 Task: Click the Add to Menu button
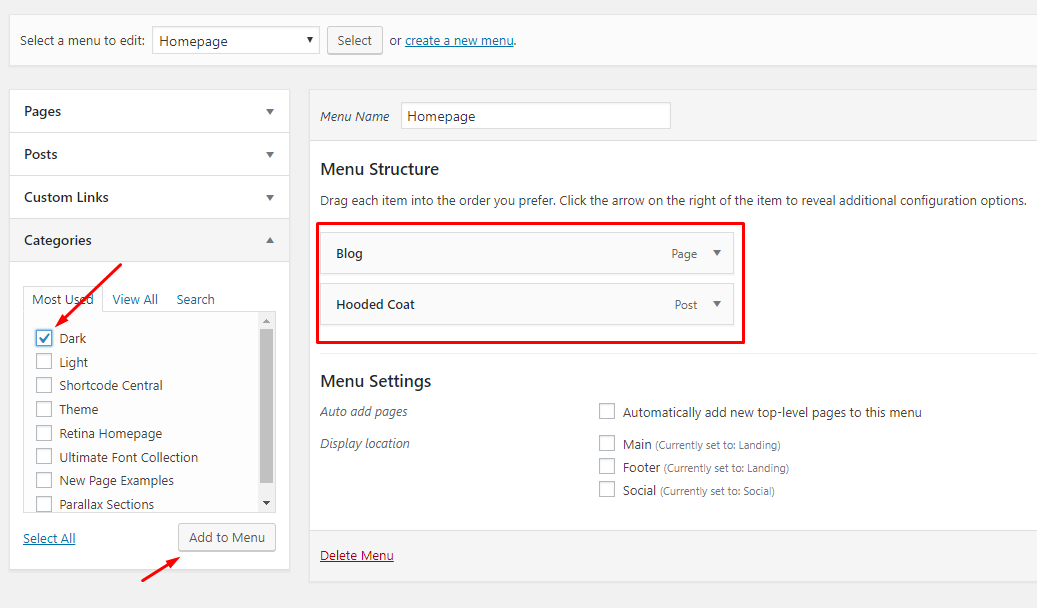click(x=227, y=538)
